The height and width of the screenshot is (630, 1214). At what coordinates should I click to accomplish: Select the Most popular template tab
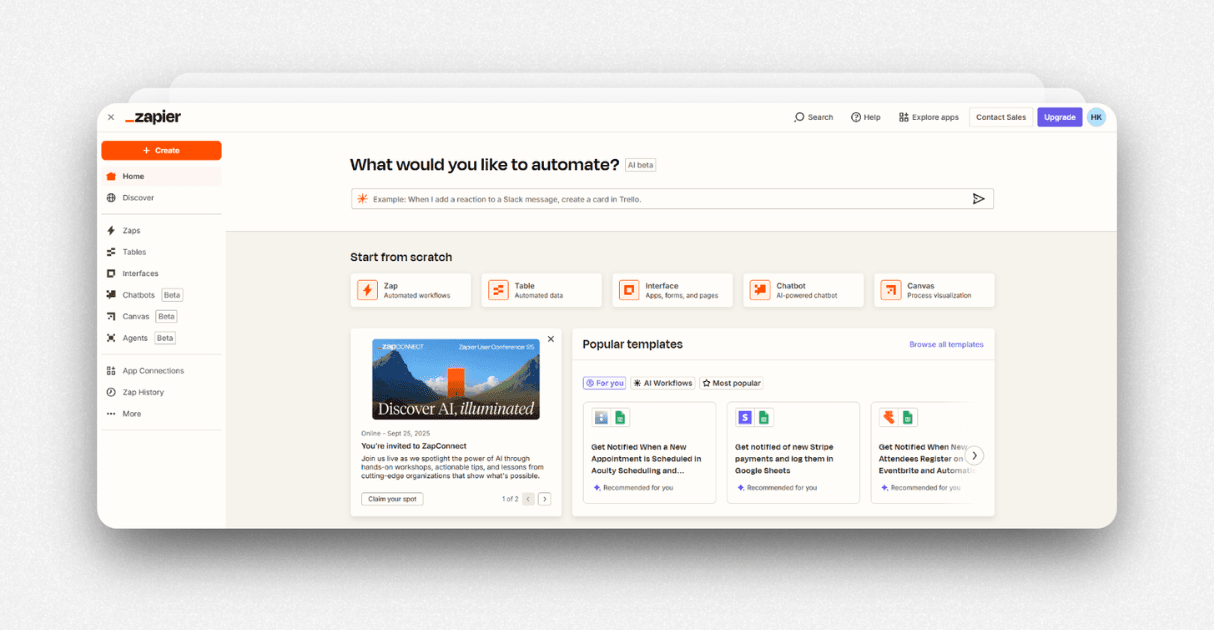pyautogui.click(x=731, y=383)
